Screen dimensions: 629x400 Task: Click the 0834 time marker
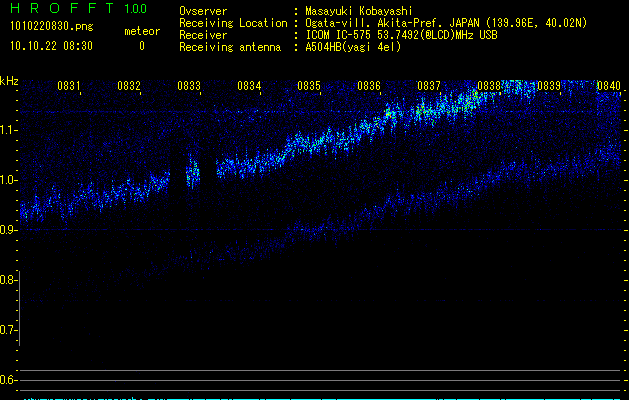point(249,86)
